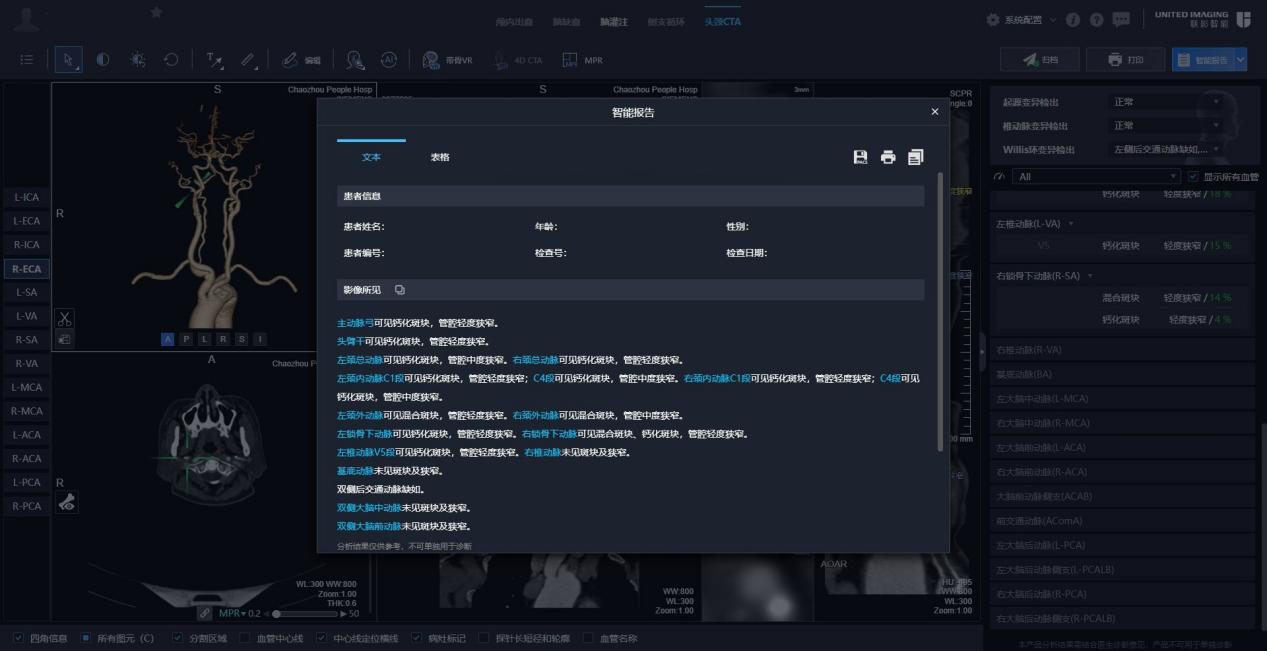
Task: Copy the 影像所见 findings section
Action: point(400,290)
